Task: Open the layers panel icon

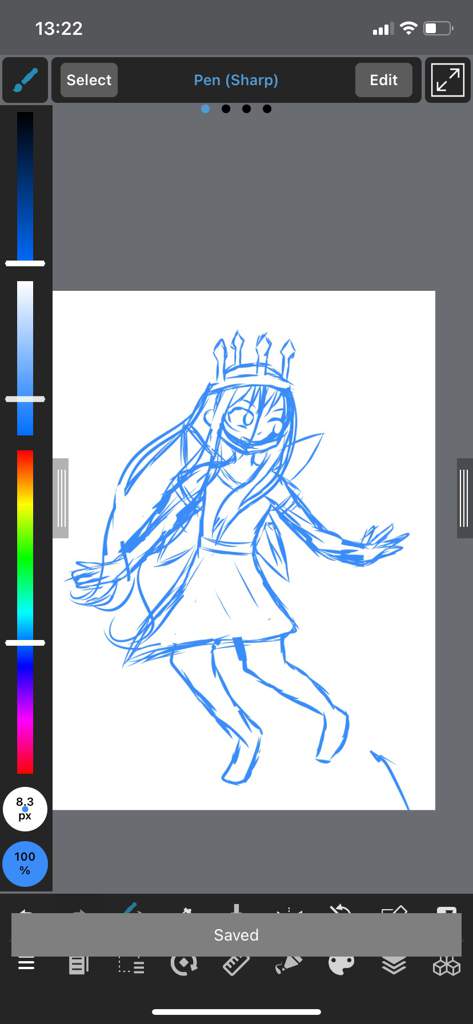Action: point(394,965)
